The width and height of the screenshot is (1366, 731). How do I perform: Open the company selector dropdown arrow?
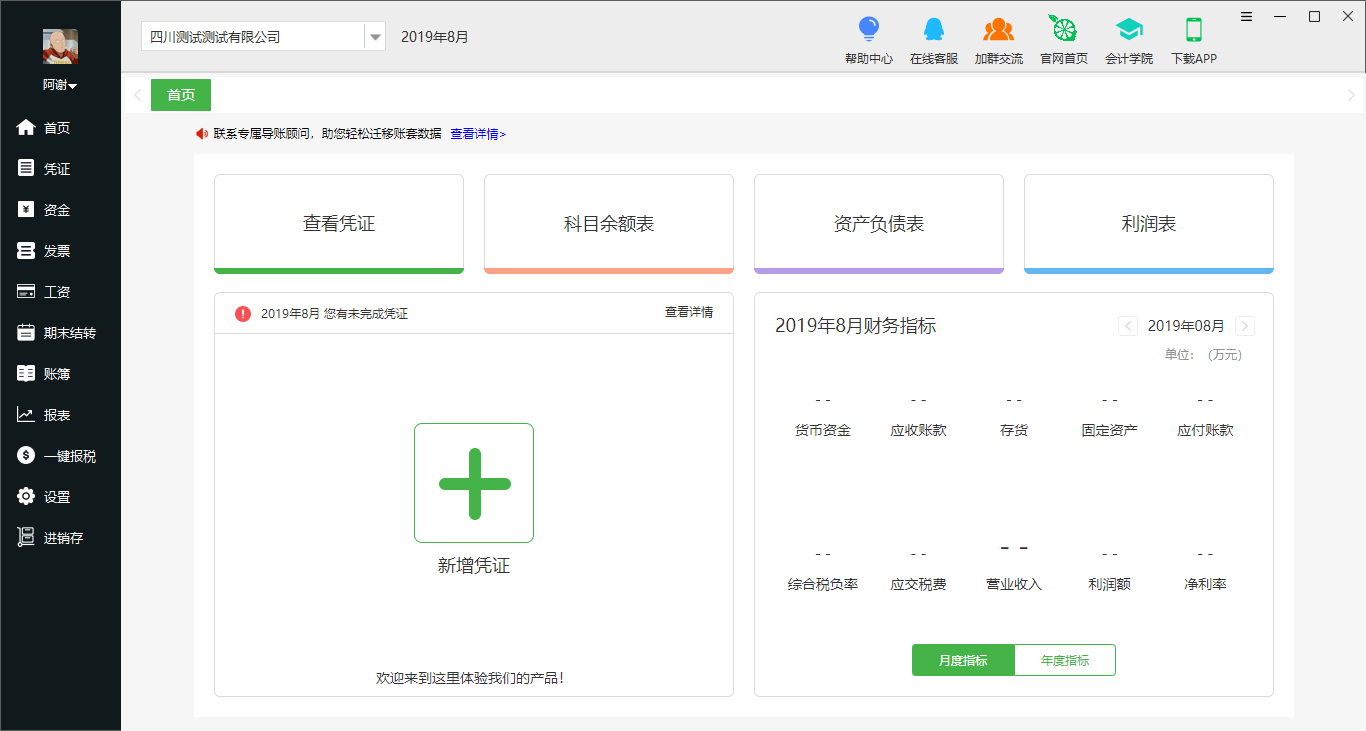(x=375, y=37)
